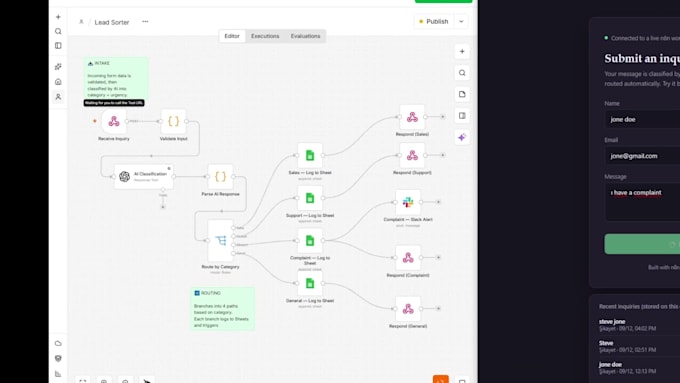The height and width of the screenshot is (383, 680).
Task: Click the canvas search nodes button
Action: pos(462,73)
